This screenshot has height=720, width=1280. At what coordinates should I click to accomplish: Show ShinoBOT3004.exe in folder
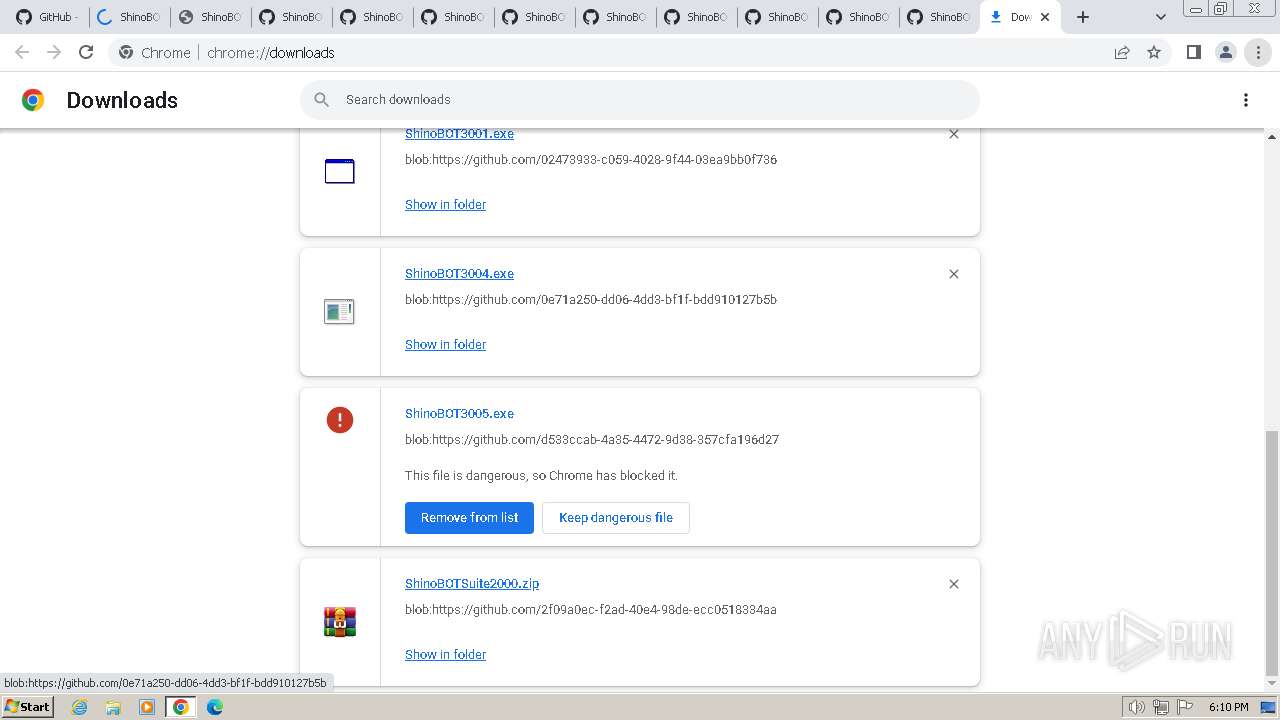(445, 344)
